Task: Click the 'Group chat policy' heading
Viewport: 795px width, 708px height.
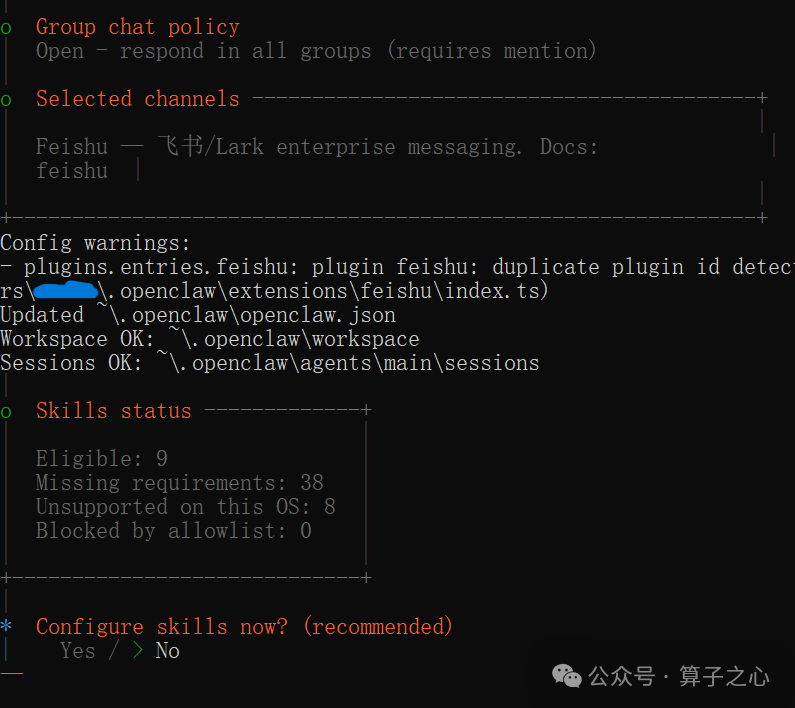Action: [137, 27]
